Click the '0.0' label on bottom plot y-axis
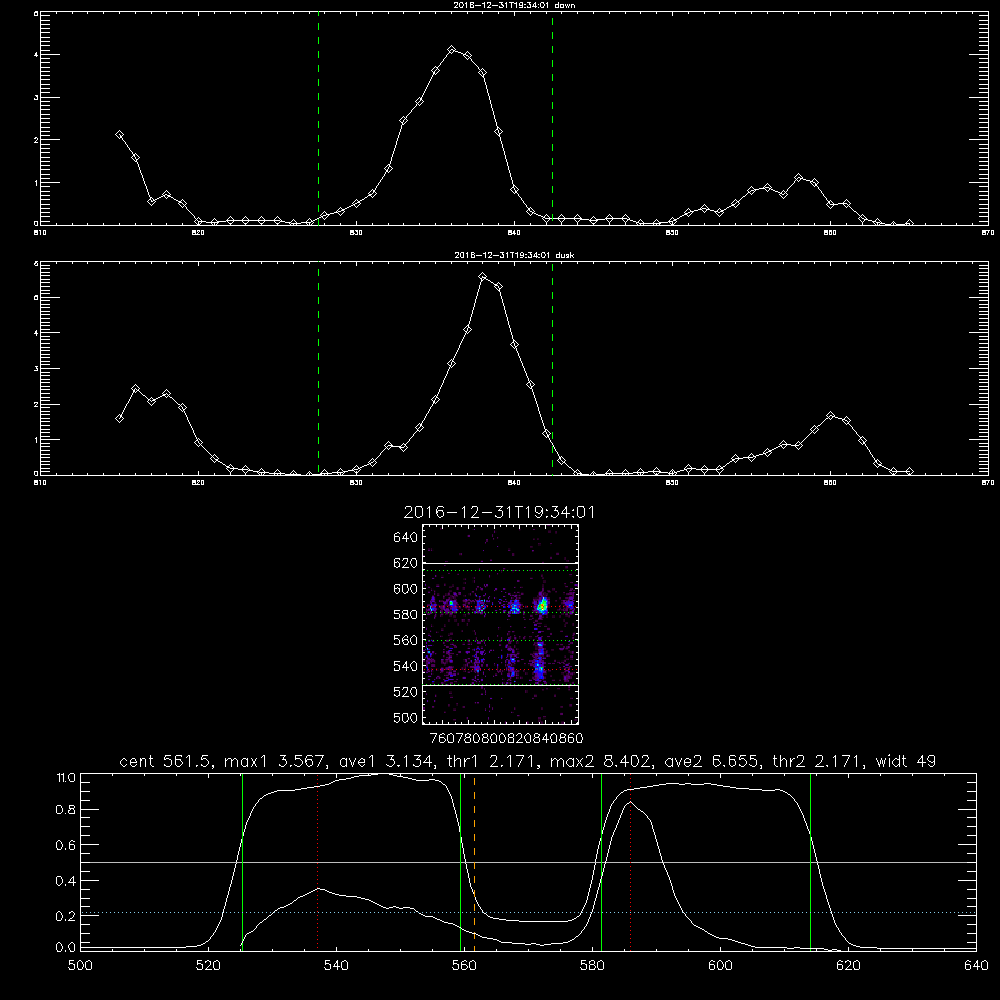The width and height of the screenshot is (1000, 1000). click(66, 948)
